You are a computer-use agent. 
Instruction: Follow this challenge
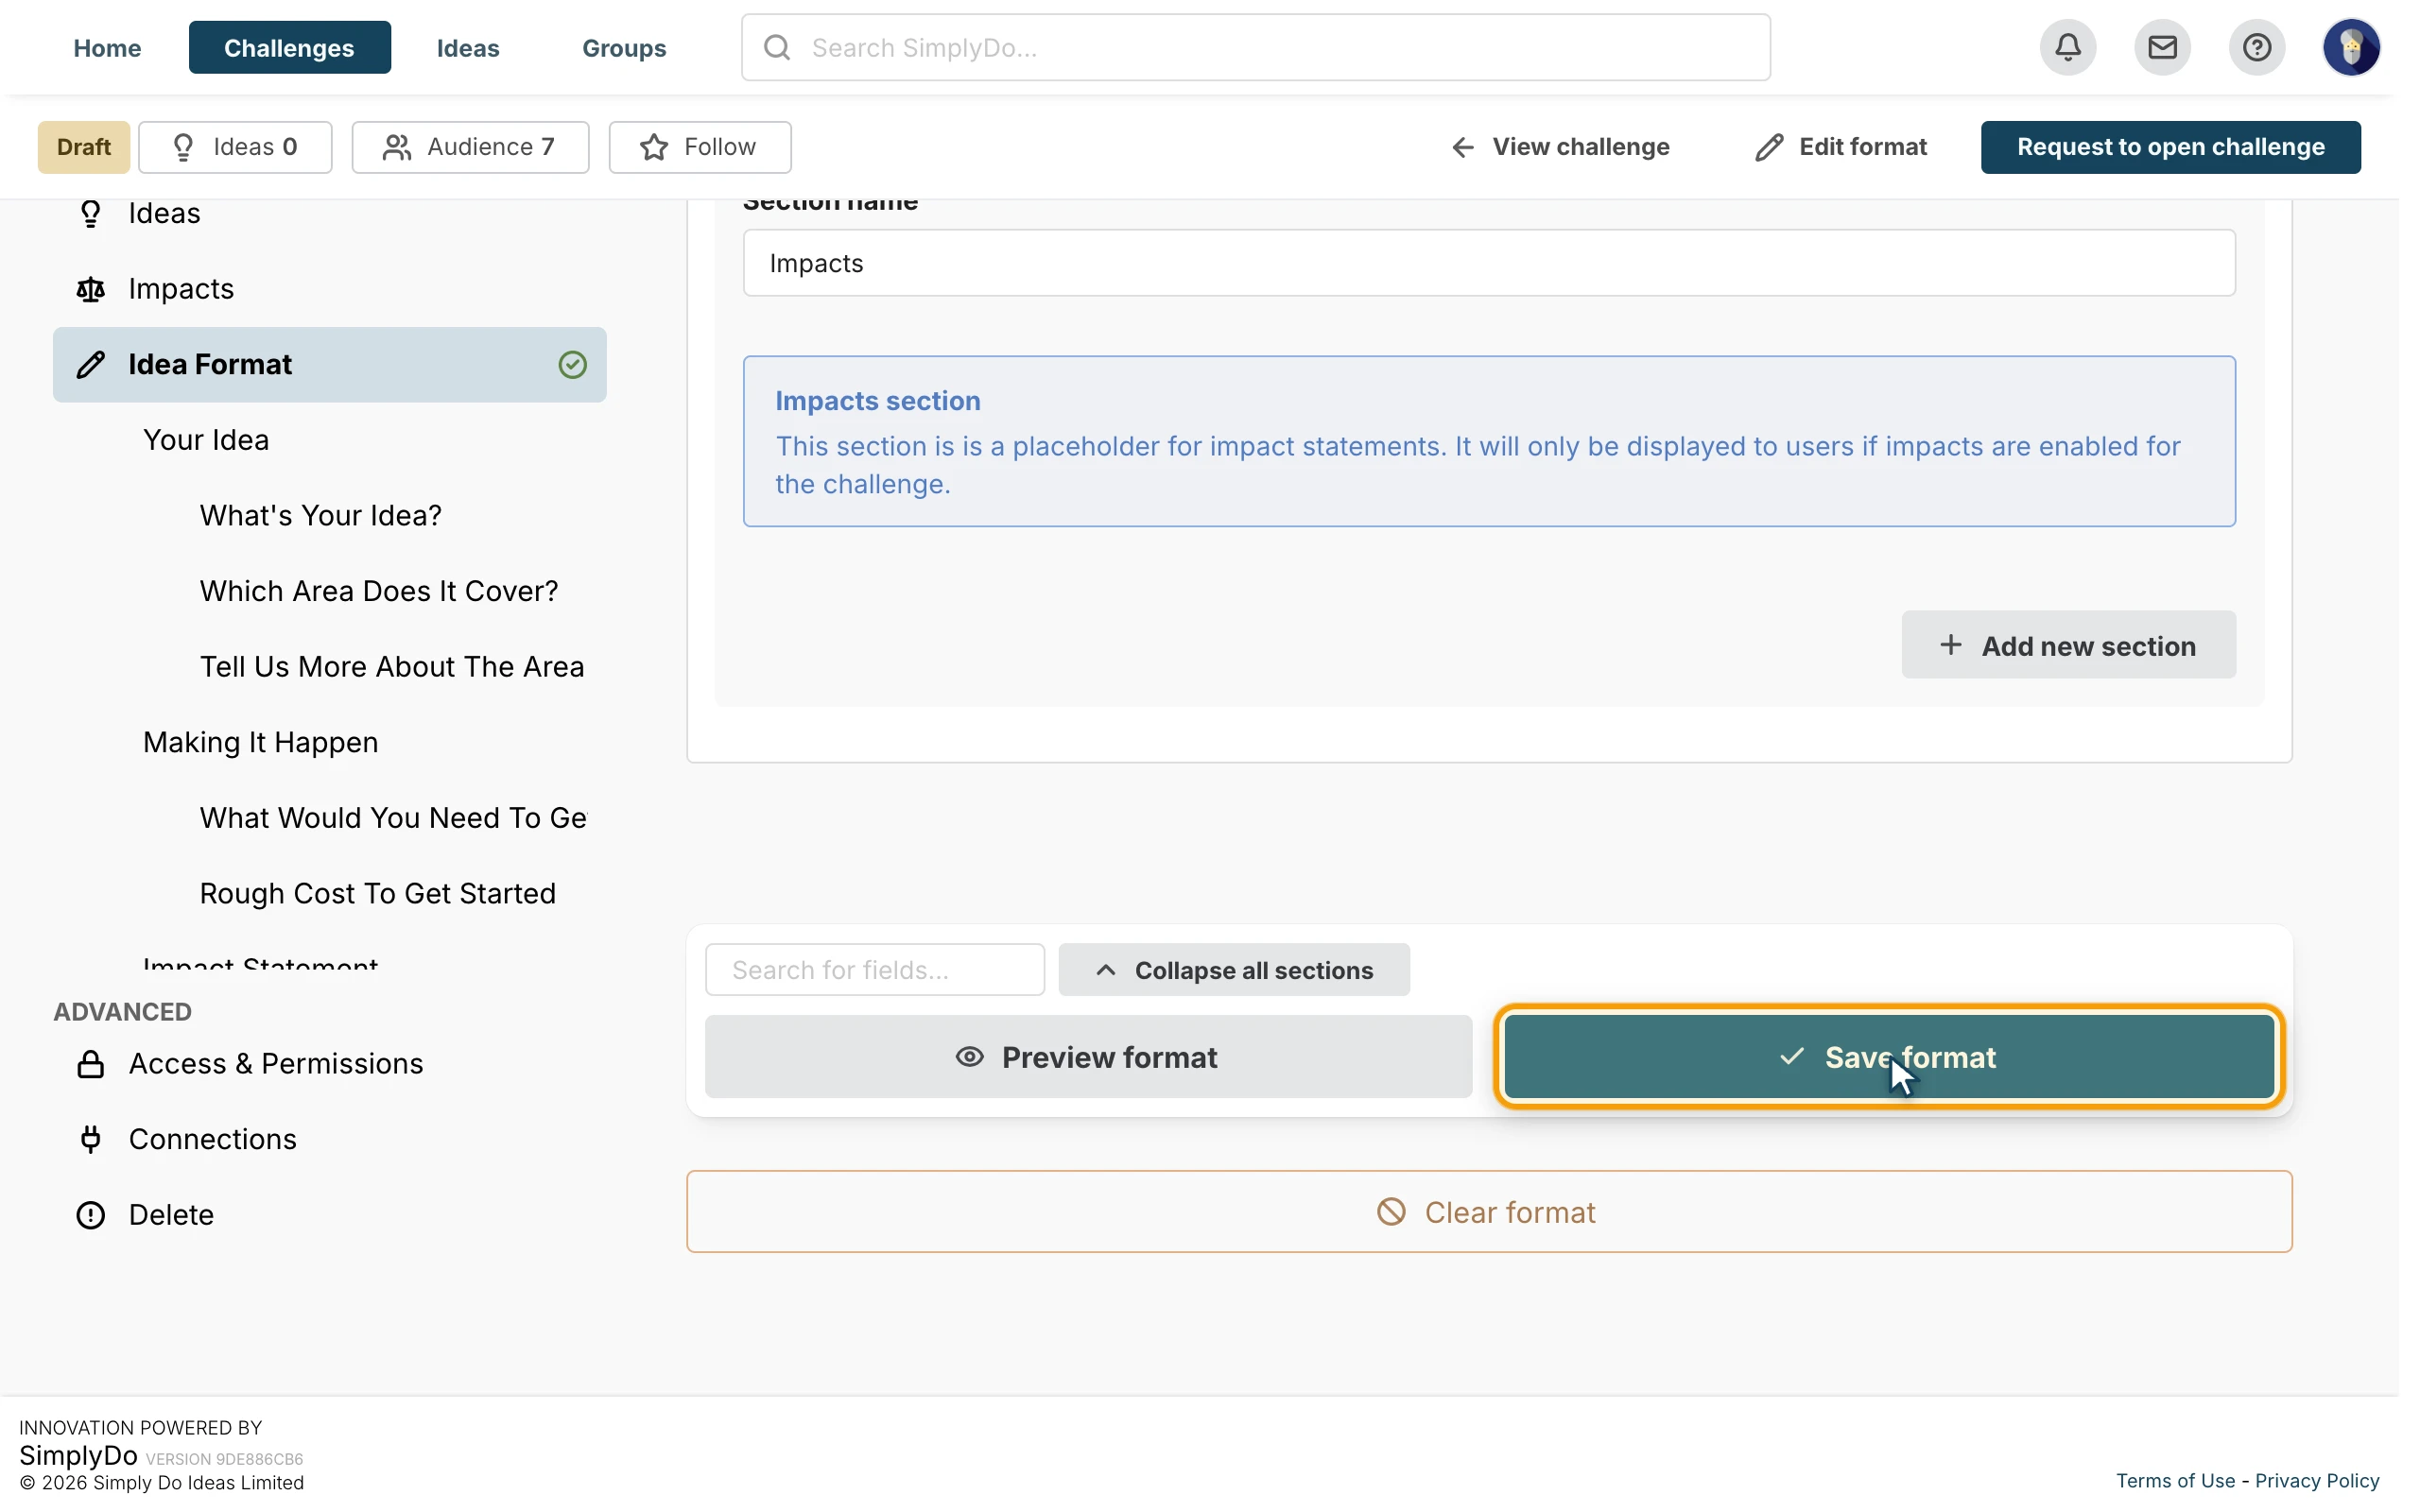point(700,147)
